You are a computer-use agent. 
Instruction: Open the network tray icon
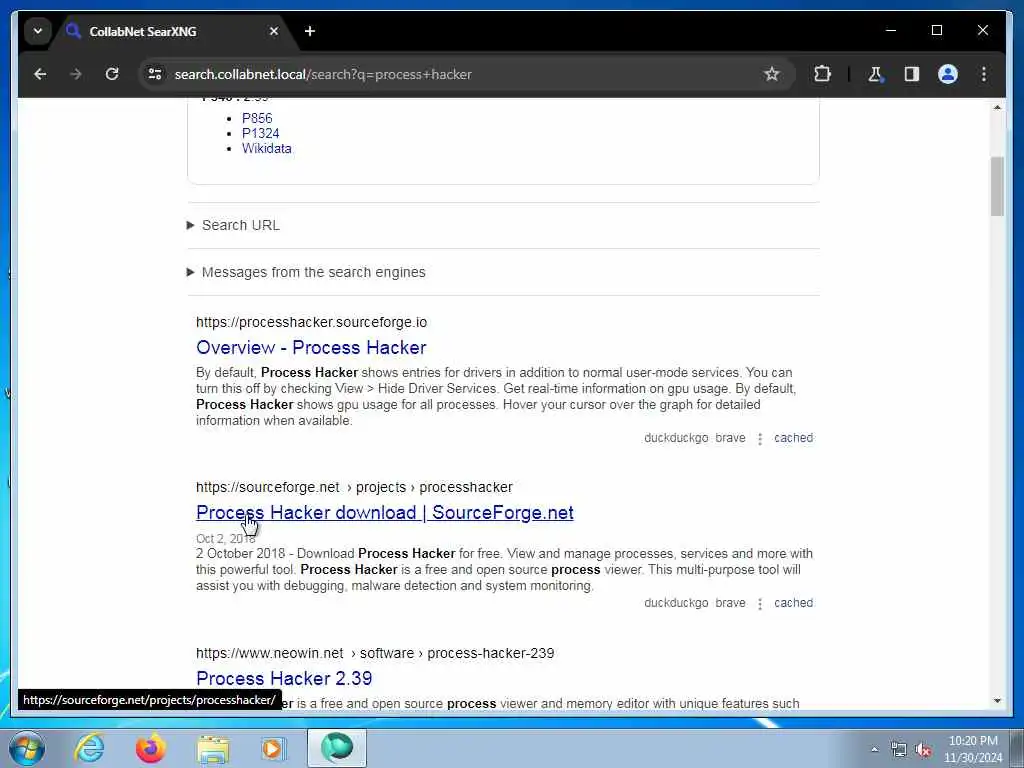click(899, 750)
